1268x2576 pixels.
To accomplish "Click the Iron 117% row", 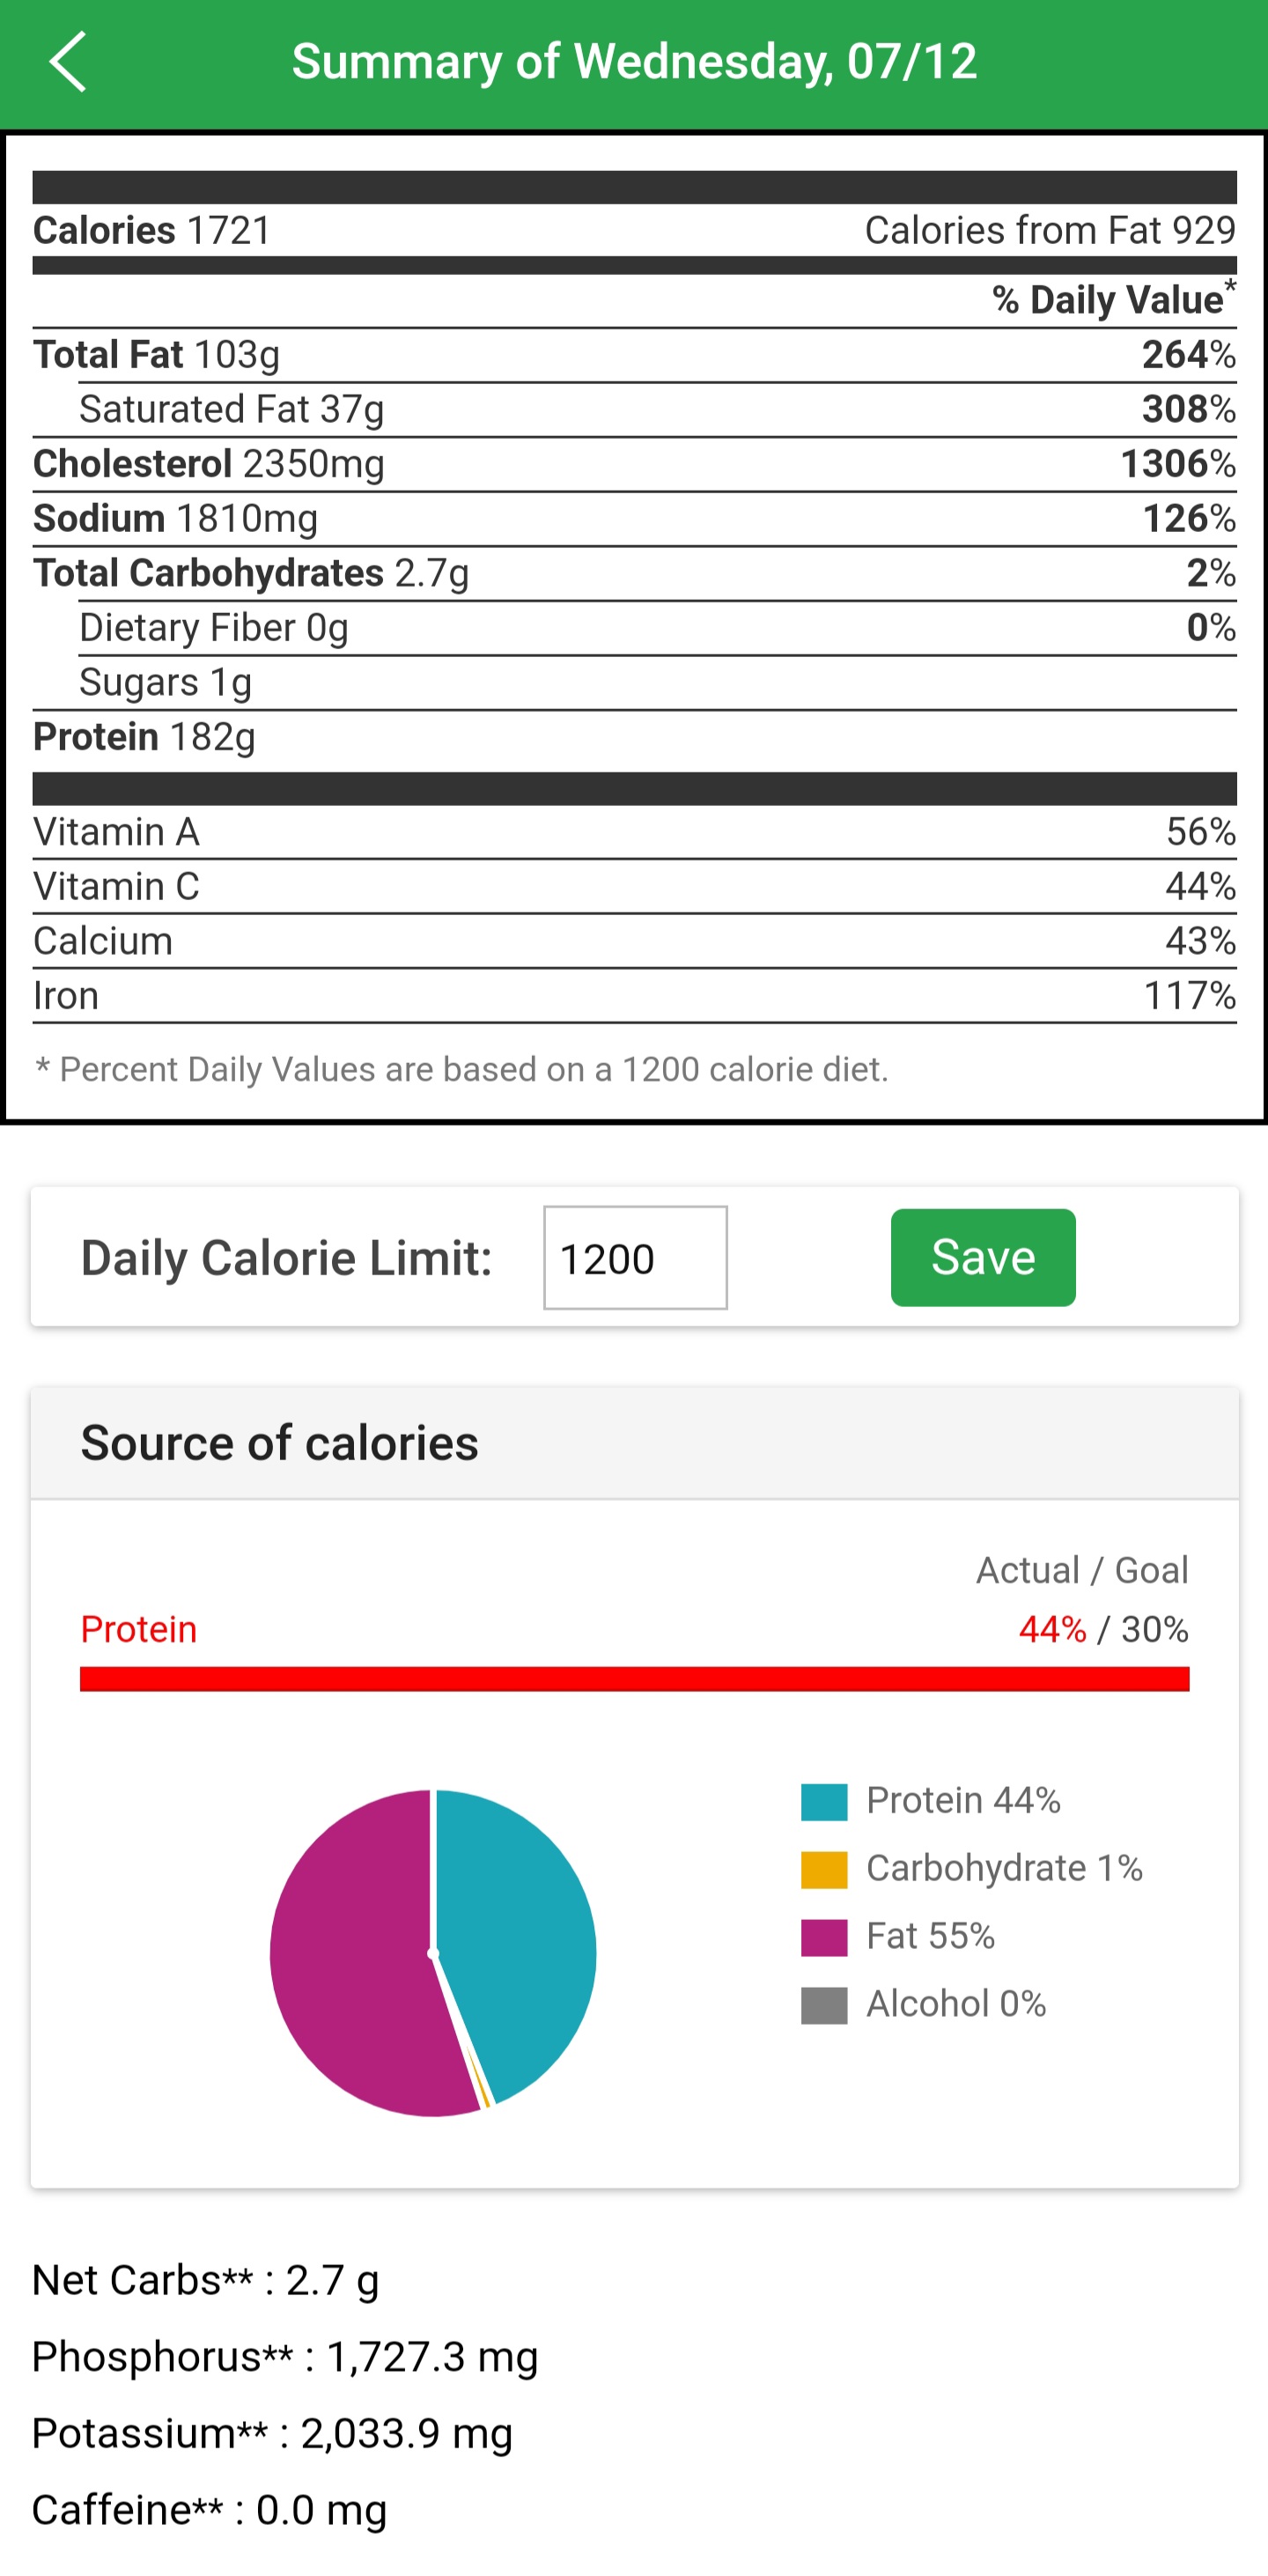I will [634, 996].
